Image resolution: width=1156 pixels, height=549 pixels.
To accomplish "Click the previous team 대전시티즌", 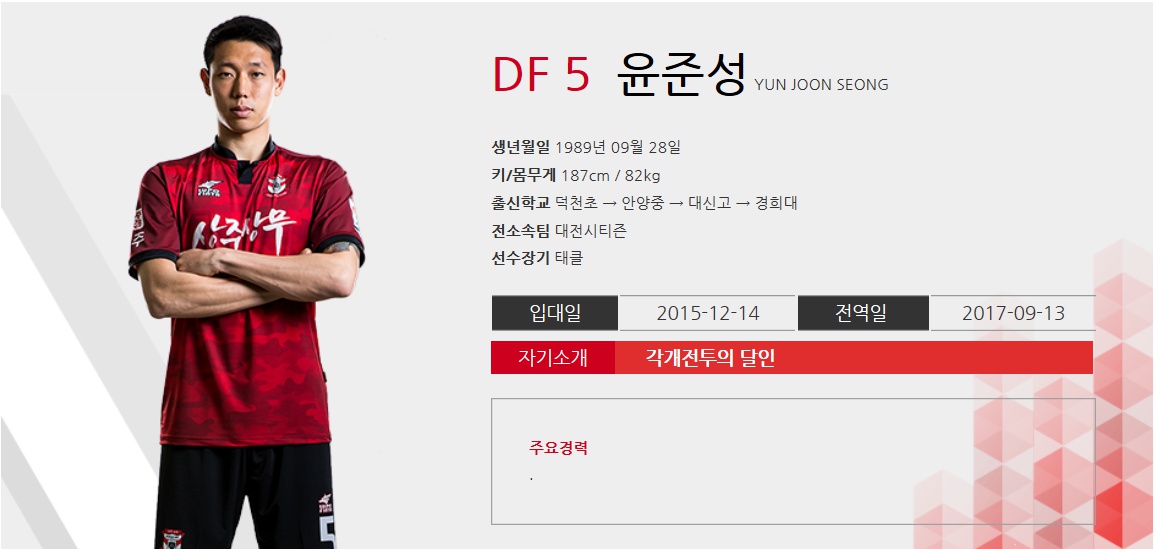I will [x=591, y=231].
